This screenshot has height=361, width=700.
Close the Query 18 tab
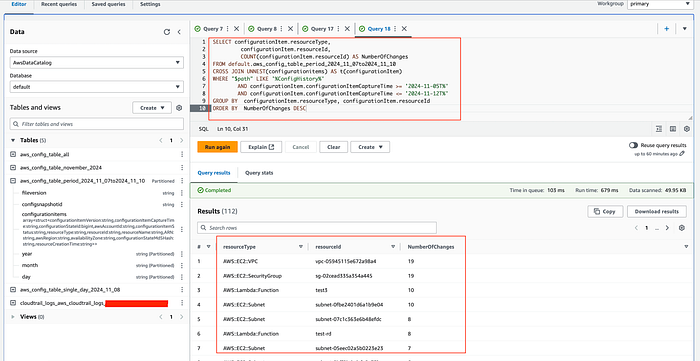[x=404, y=29]
